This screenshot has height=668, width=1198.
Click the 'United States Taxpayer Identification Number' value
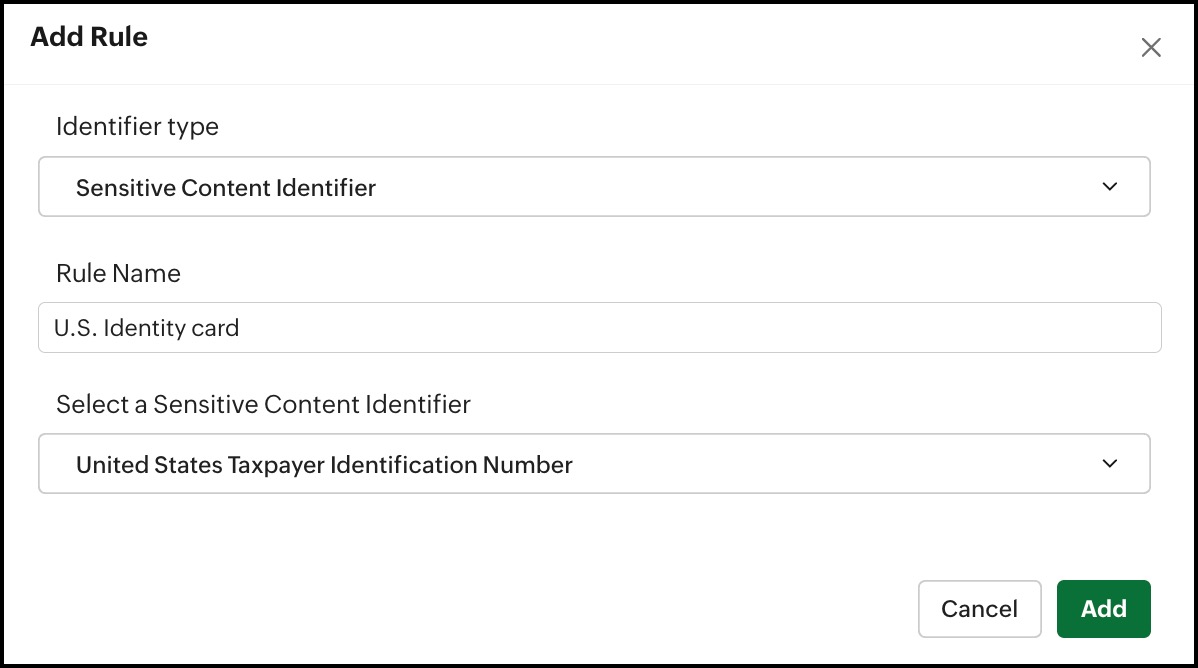324,464
